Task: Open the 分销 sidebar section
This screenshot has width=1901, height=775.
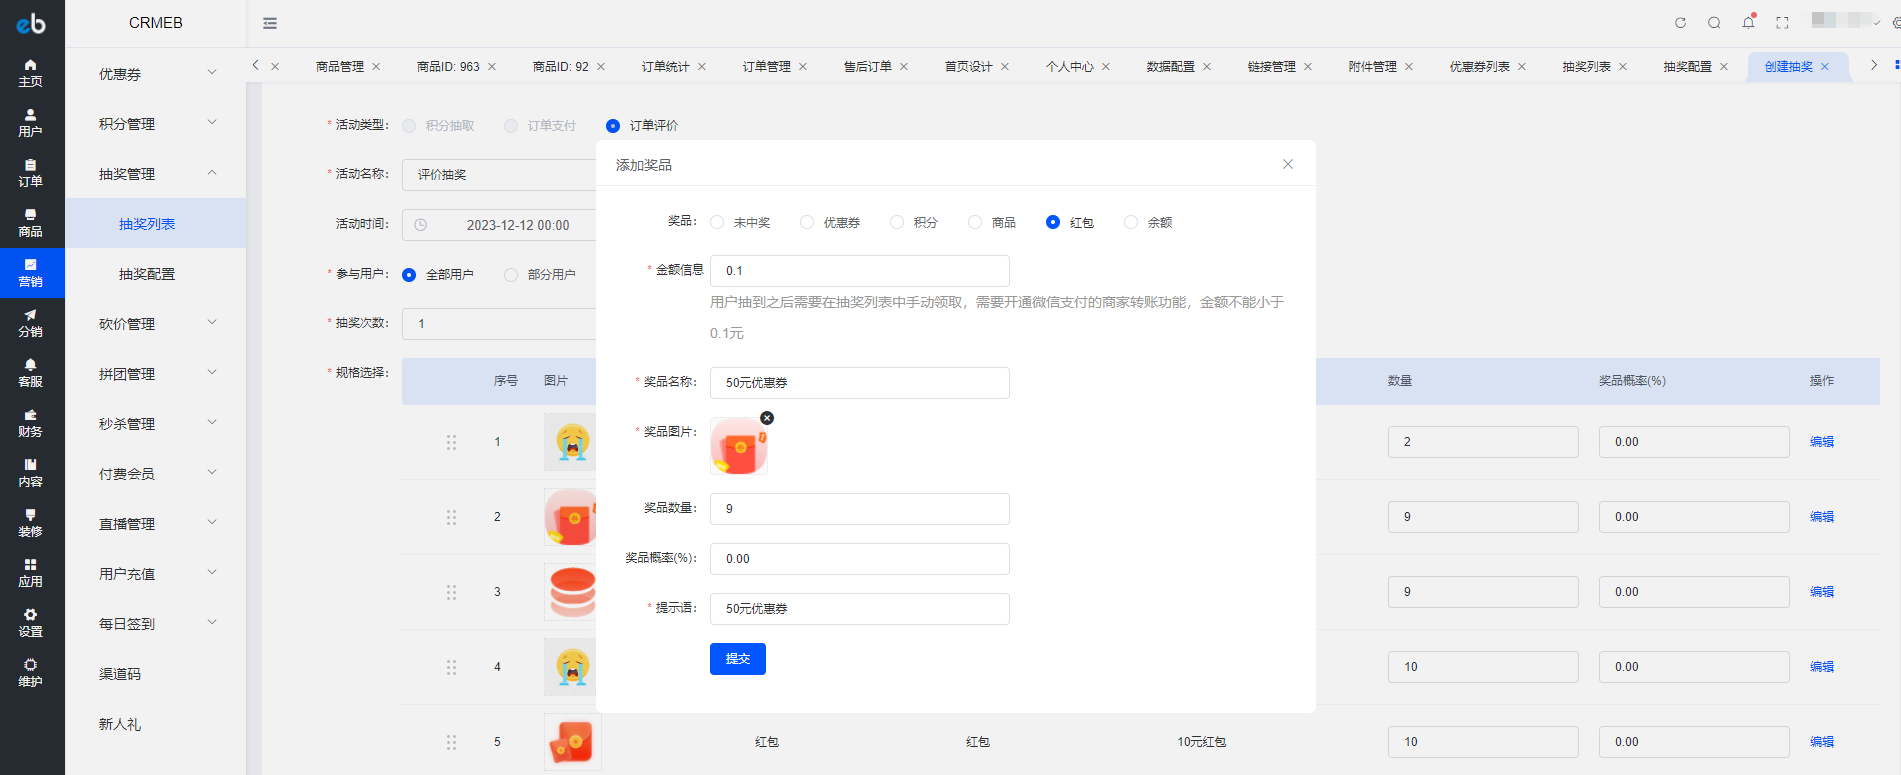Action: [31, 323]
